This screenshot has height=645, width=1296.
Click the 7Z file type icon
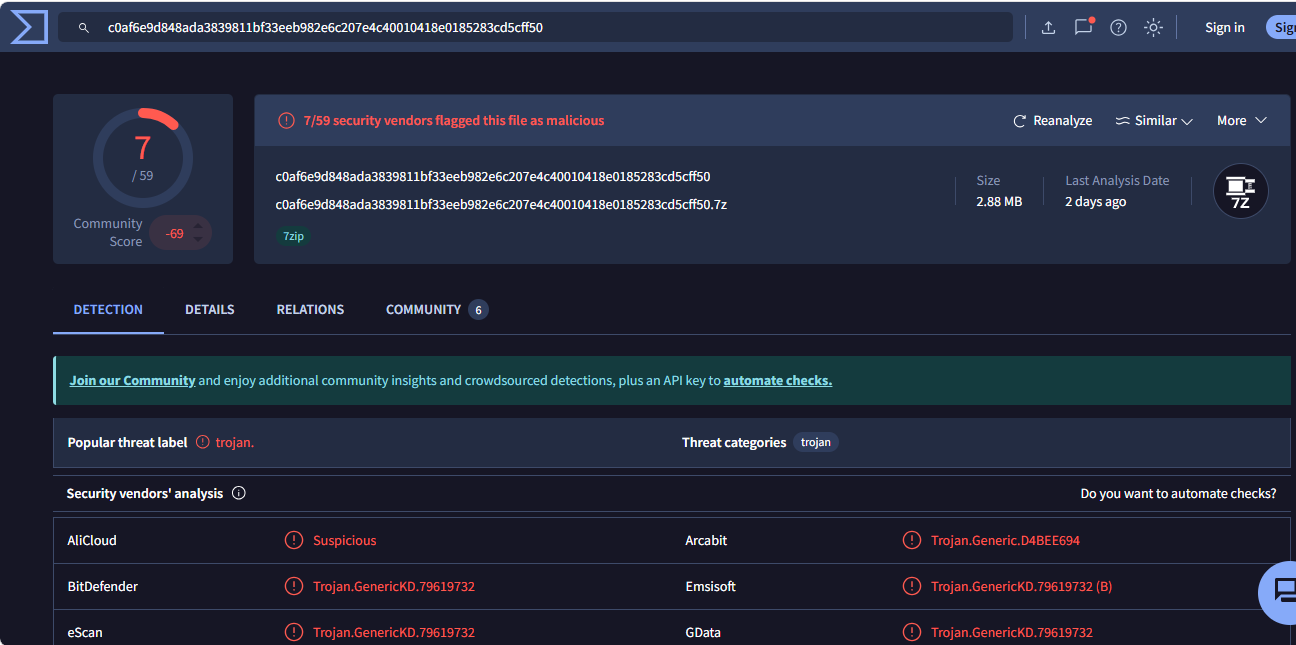(x=1240, y=191)
